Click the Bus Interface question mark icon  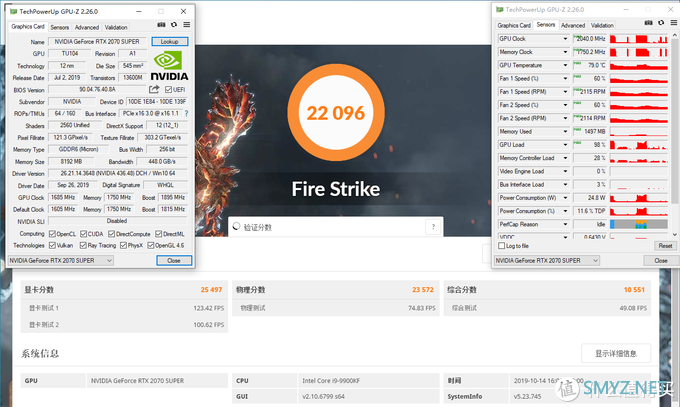[x=186, y=113]
